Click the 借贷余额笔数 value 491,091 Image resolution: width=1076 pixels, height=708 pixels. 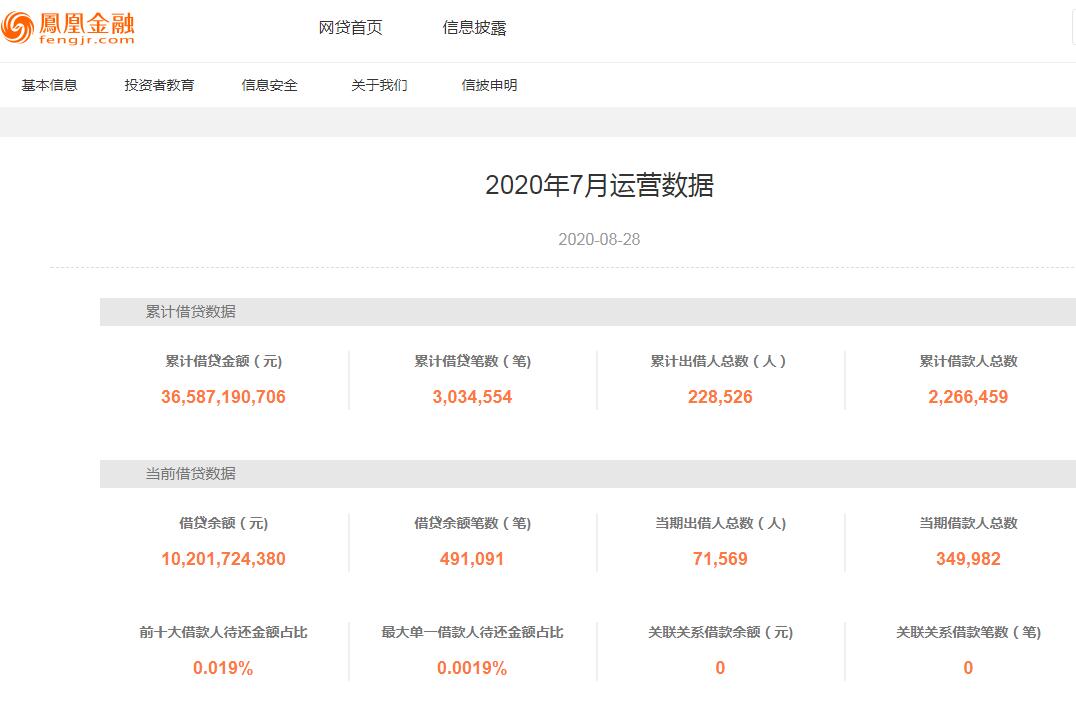click(472, 559)
